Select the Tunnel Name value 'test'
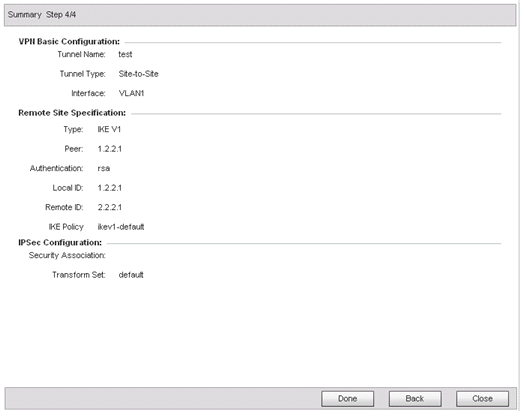 click(125, 54)
